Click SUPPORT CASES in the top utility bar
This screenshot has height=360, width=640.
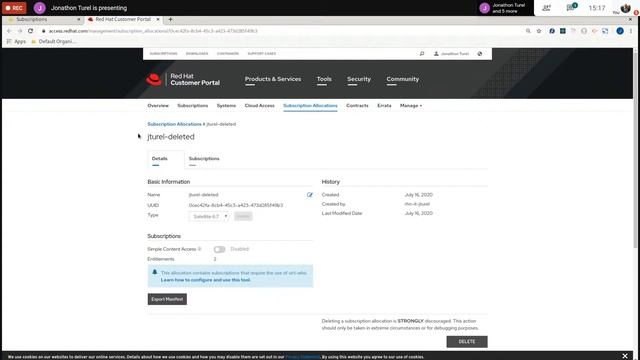(262, 54)
